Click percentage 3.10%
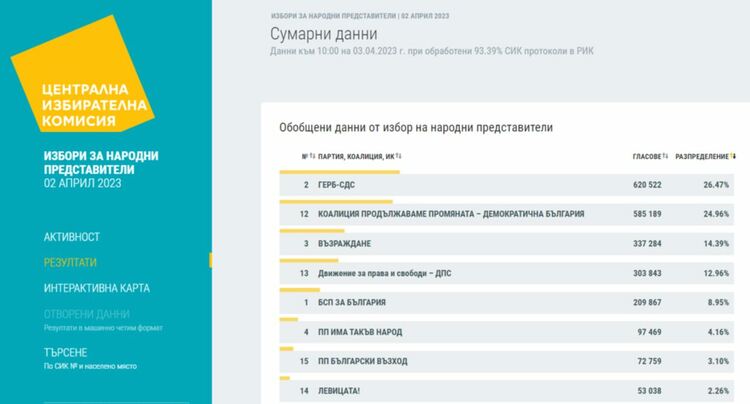Image resolution: width=750 pixels, height=404 pixels. coord(718,361)
